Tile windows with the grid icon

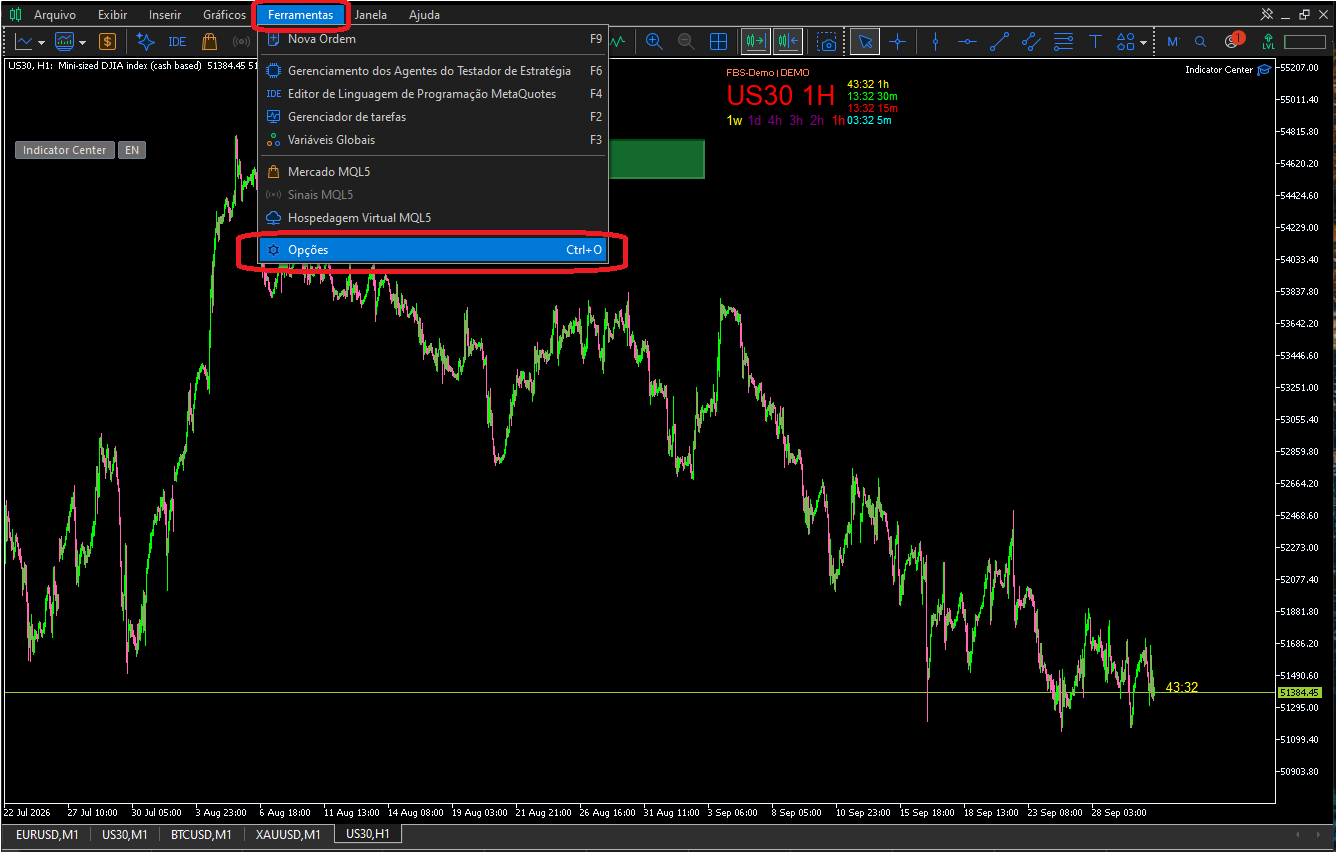[718, 42]
